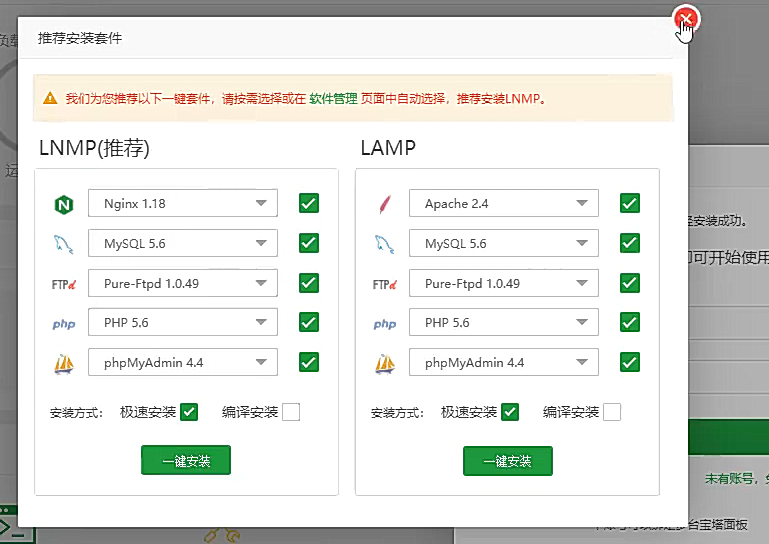The height and width of the screenshot is (544, 769).
Task: Click the warning triangle icon in notice
Action: click(50, 98)
